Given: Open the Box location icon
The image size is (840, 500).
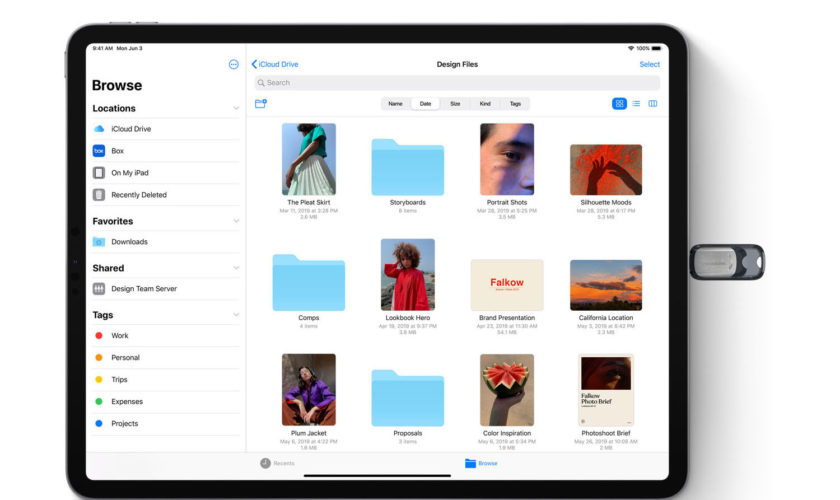Looking at the screenshot, I should (x=99, y=151).
